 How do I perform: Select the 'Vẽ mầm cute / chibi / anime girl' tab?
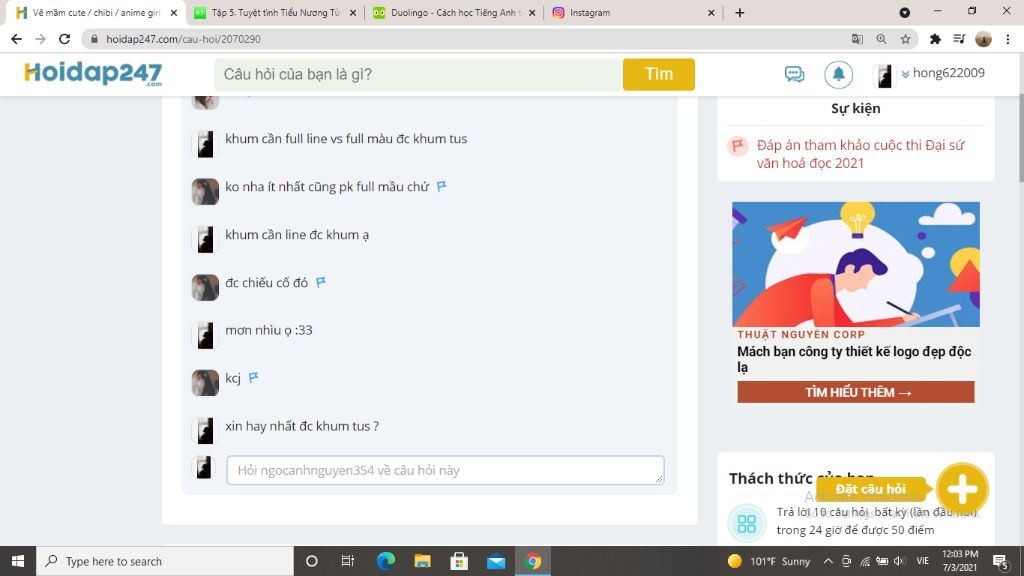pos(95,12)
